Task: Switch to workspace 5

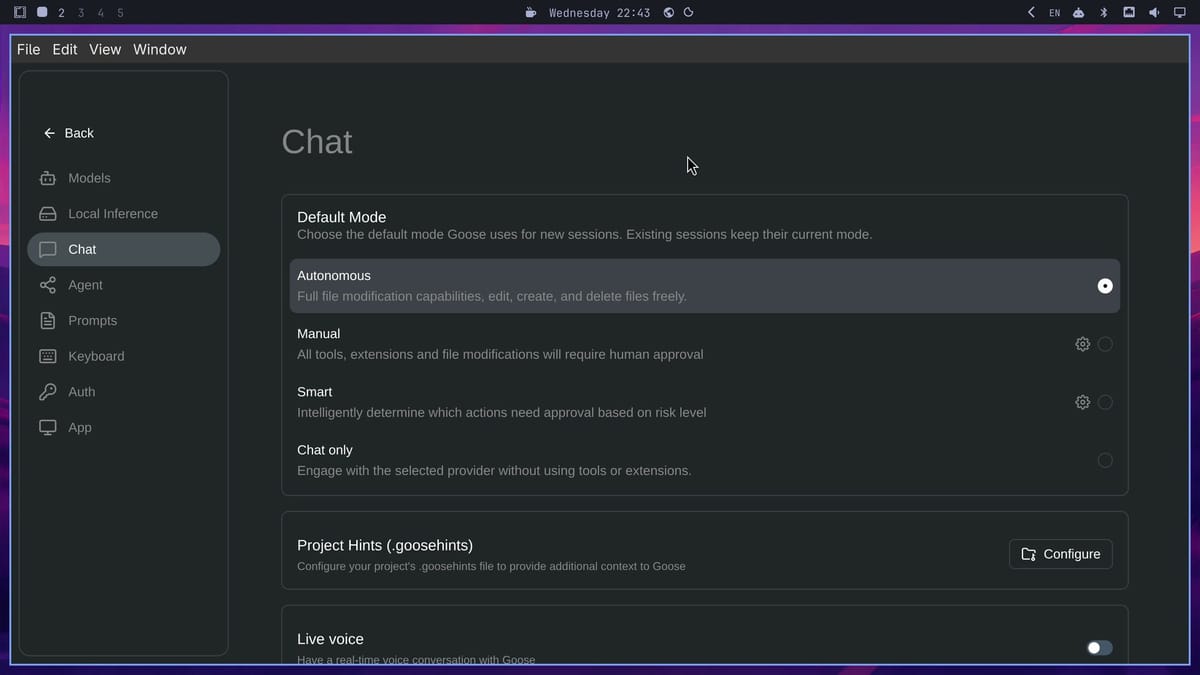Action: point(120,13)
